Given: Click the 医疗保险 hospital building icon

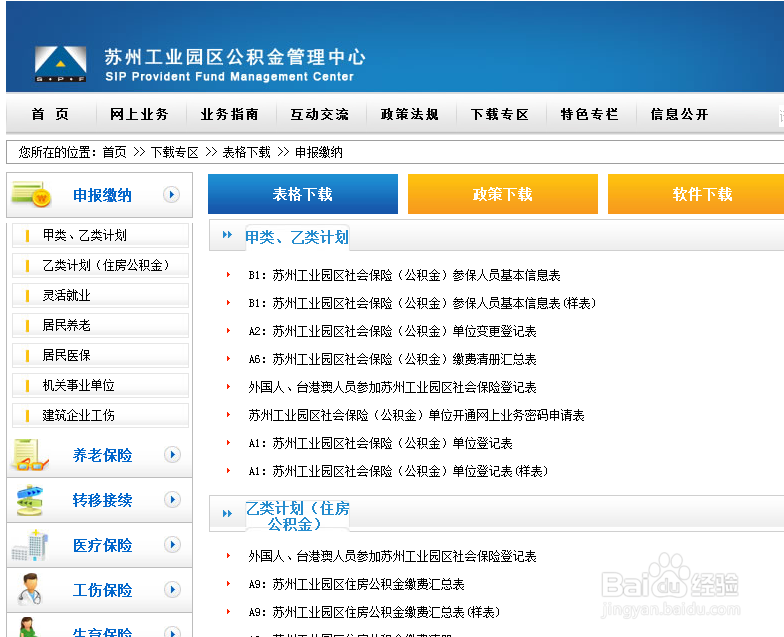Looking at the screenshot, I should coord(30,545).
